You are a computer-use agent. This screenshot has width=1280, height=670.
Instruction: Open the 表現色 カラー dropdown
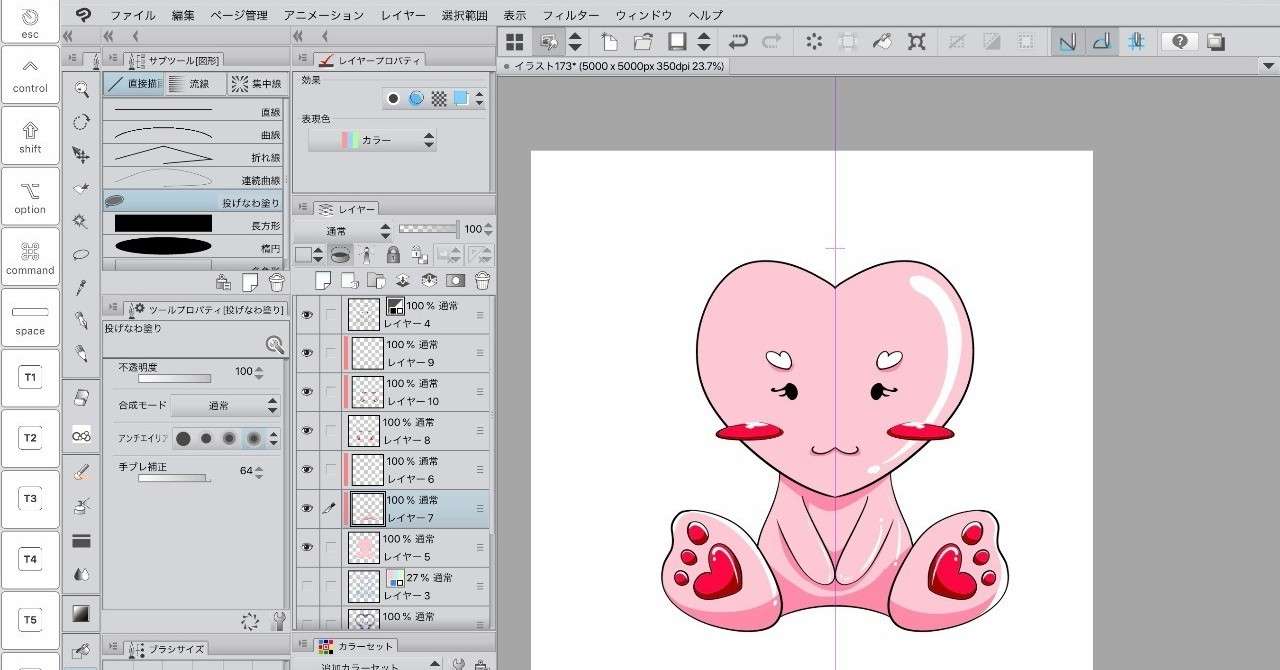point(372,140)
